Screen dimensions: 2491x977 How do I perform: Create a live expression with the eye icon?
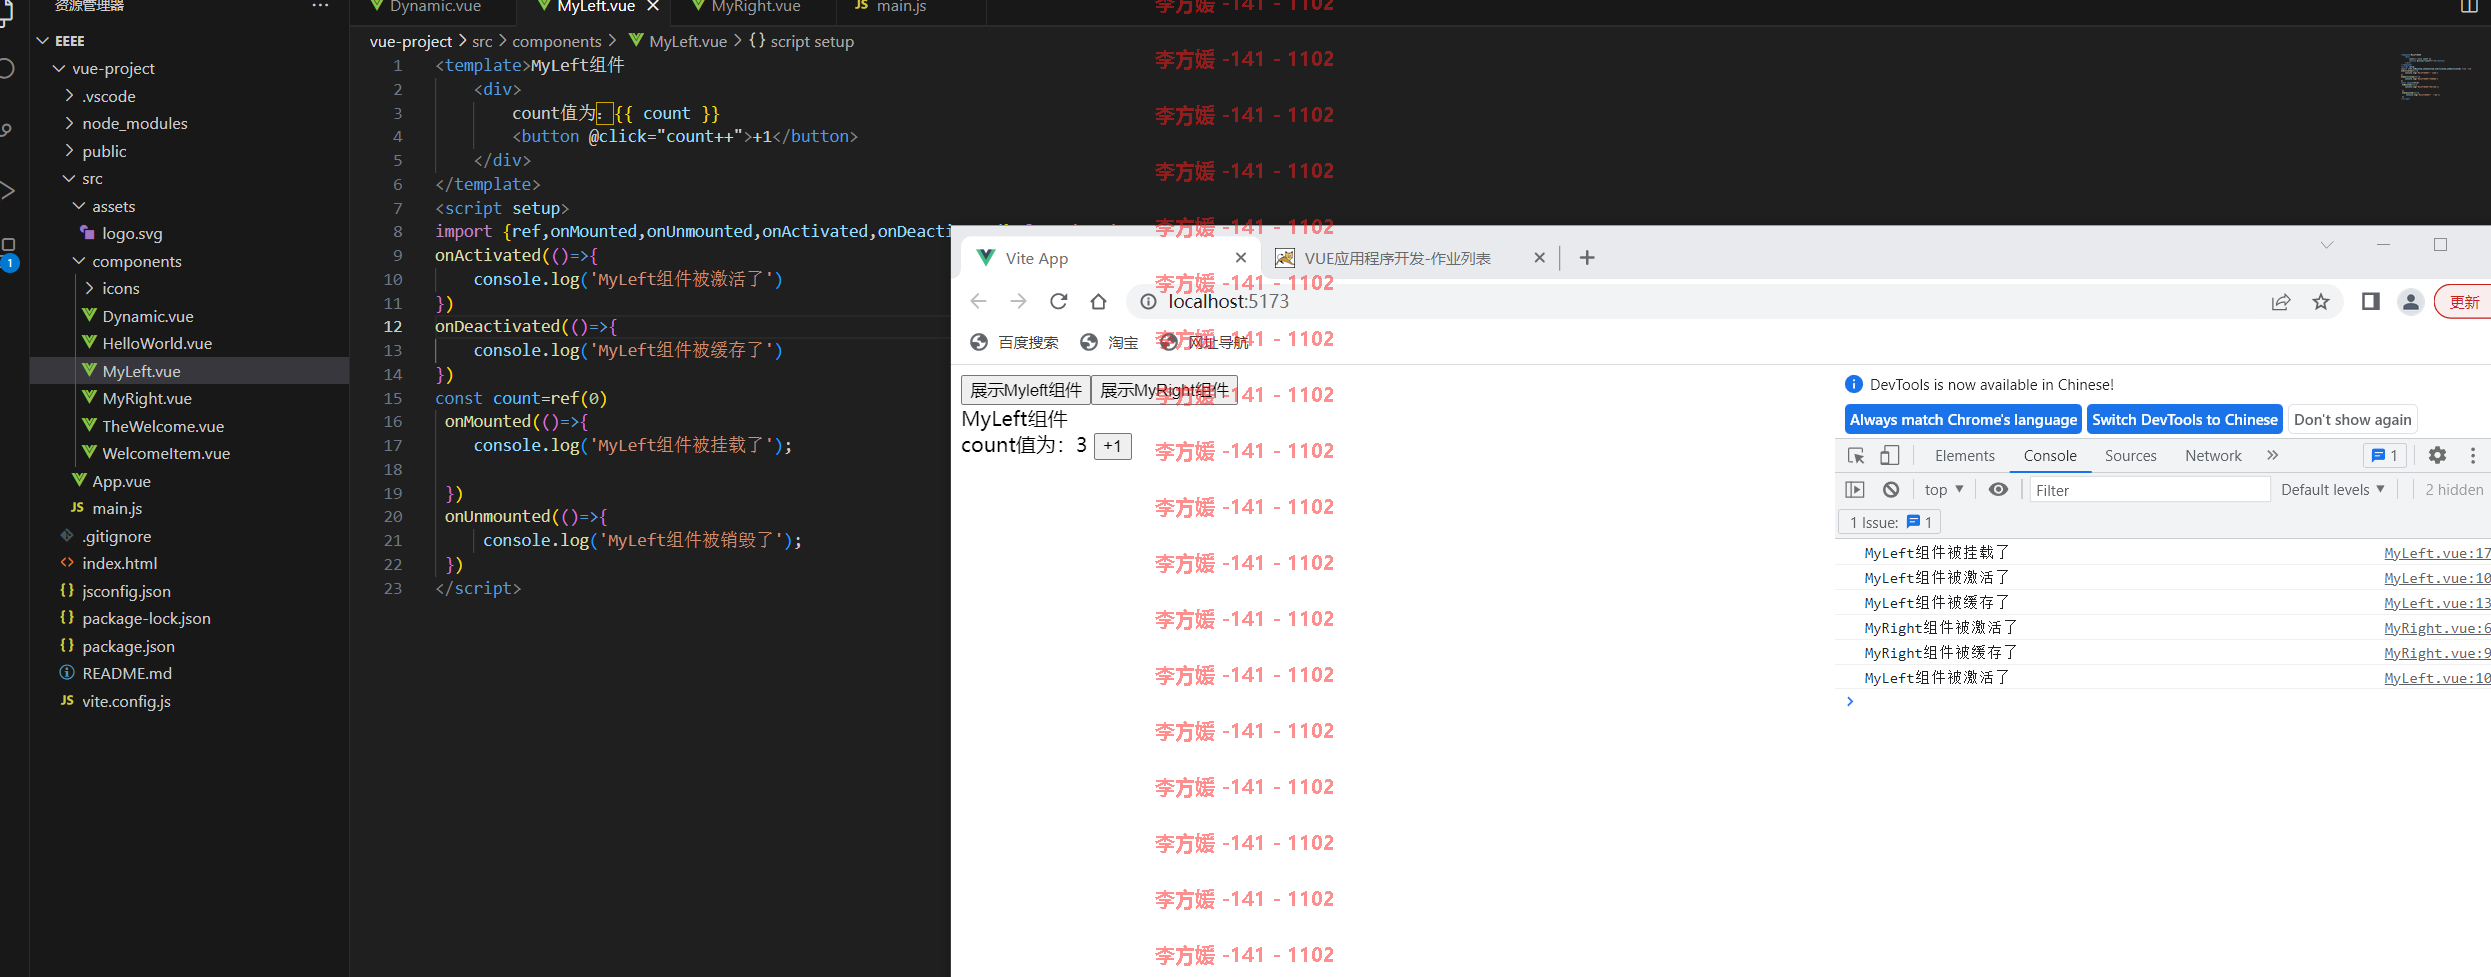coord(1998,490)
